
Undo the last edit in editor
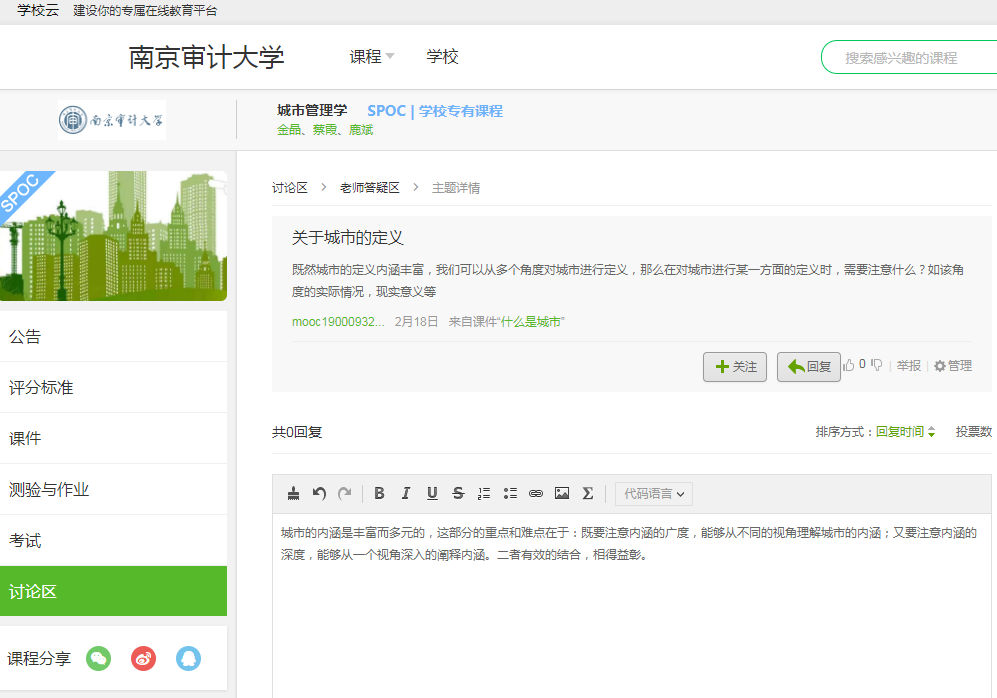319,493
